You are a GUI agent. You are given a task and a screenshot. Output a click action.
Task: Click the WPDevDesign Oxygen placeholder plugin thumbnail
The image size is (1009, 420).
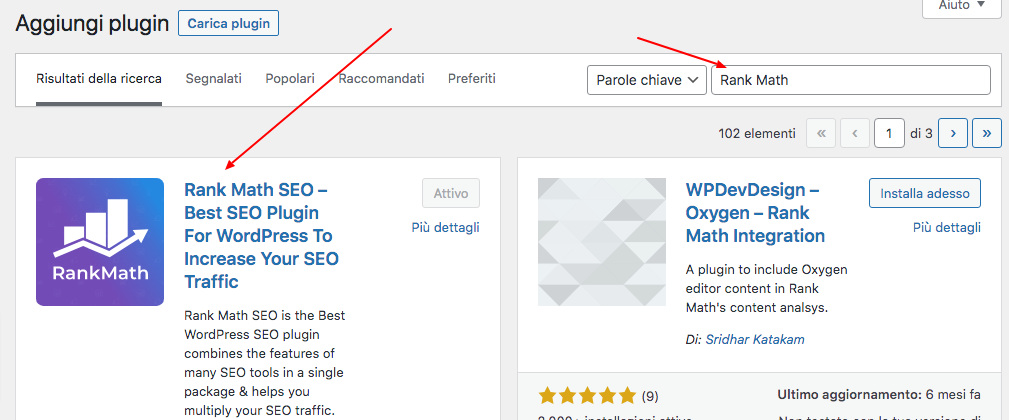click(602, 242)
